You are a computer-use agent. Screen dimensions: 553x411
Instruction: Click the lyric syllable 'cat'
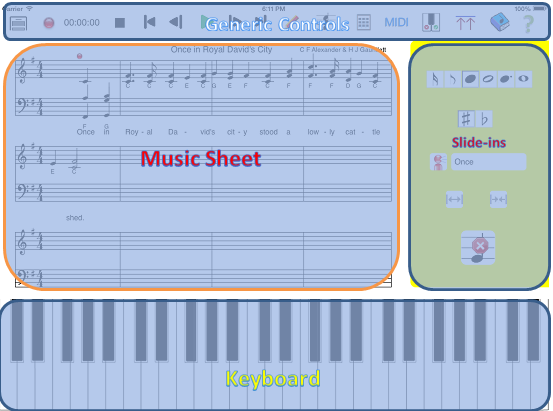(350, 132)
